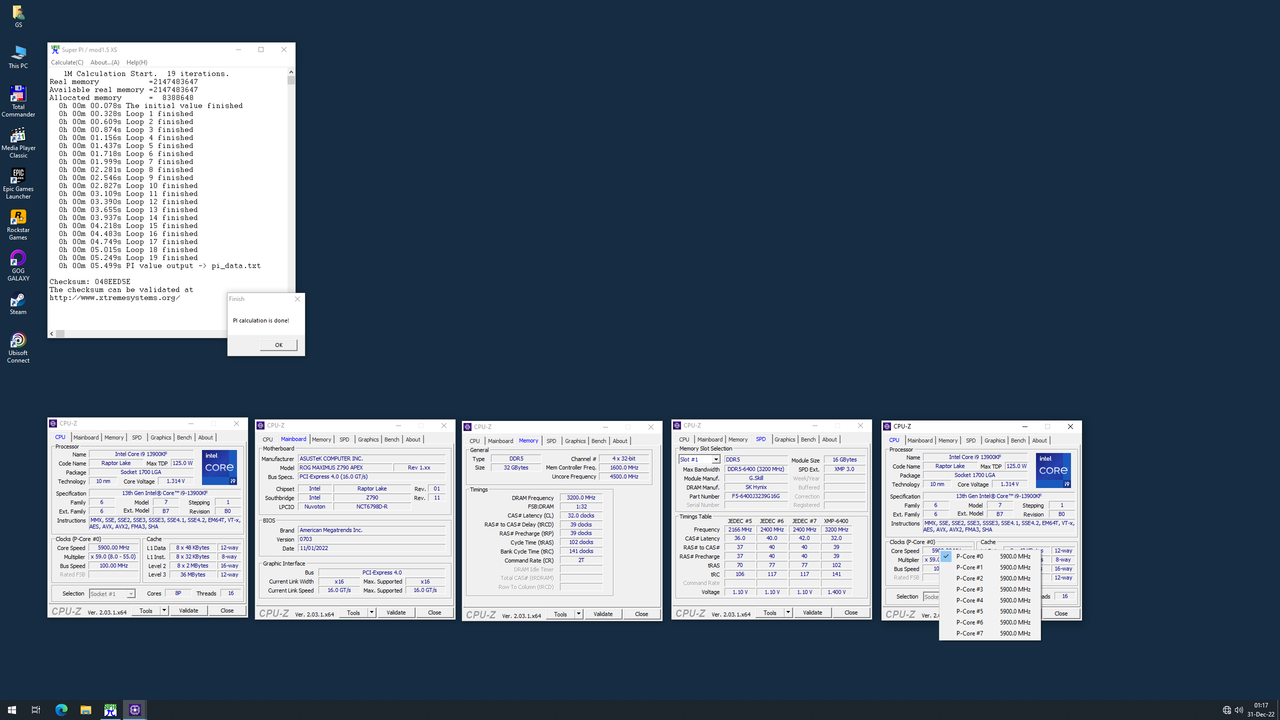The image size is (1280, 720).
Task: Click the CPU-Z title bar icon of the Mainboard window
Action: [x=262, y=426]
